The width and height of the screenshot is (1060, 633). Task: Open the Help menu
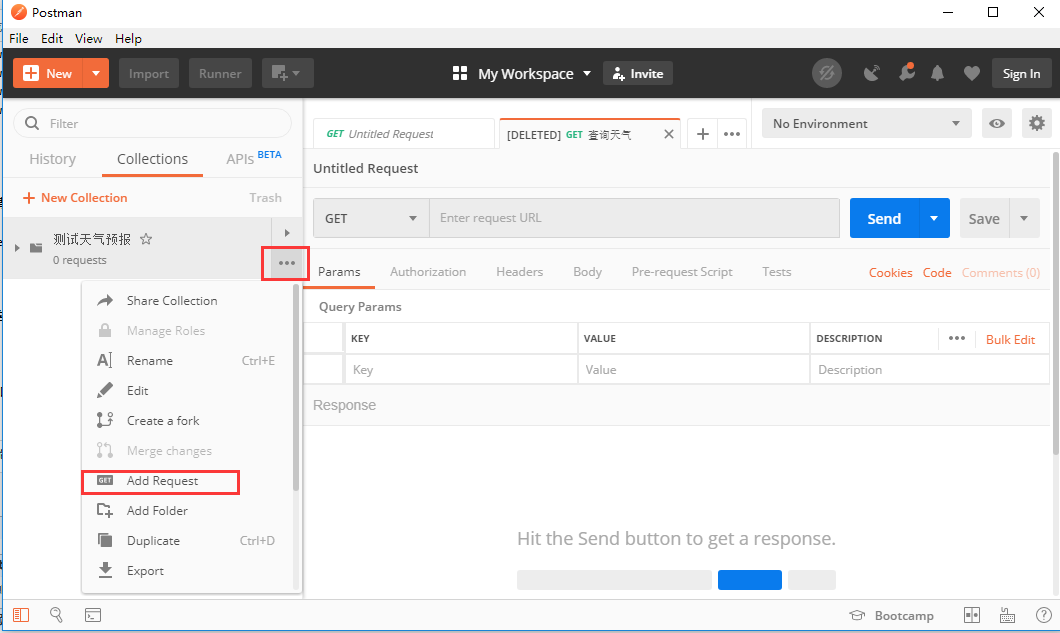(128, 39)
